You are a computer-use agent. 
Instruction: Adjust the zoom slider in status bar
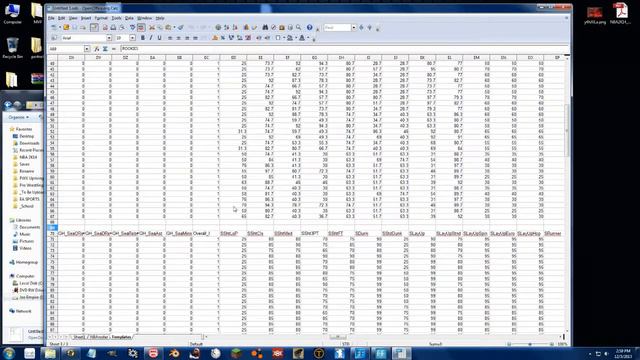click(x=530, y=344)
